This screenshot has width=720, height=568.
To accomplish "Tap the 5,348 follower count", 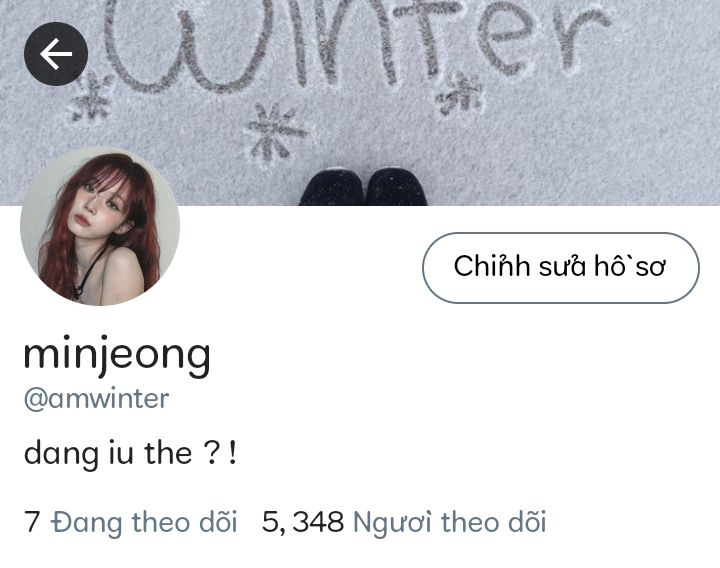I will tap(303, 522).
